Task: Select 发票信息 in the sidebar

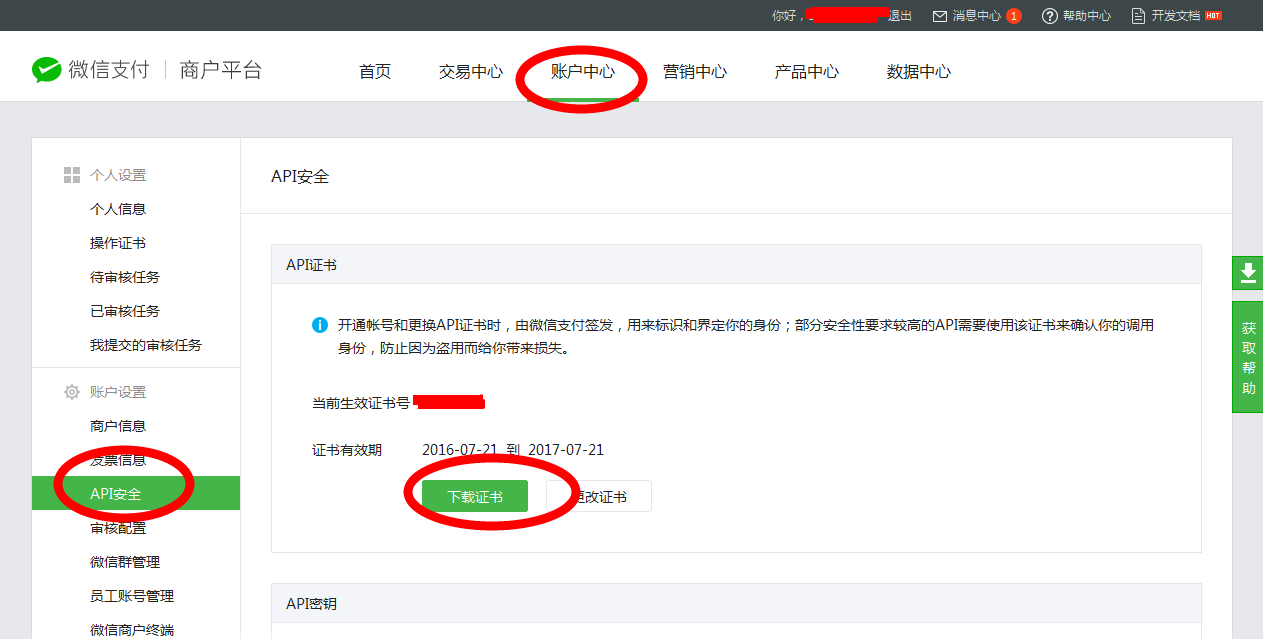Action: tap(118, 460)
